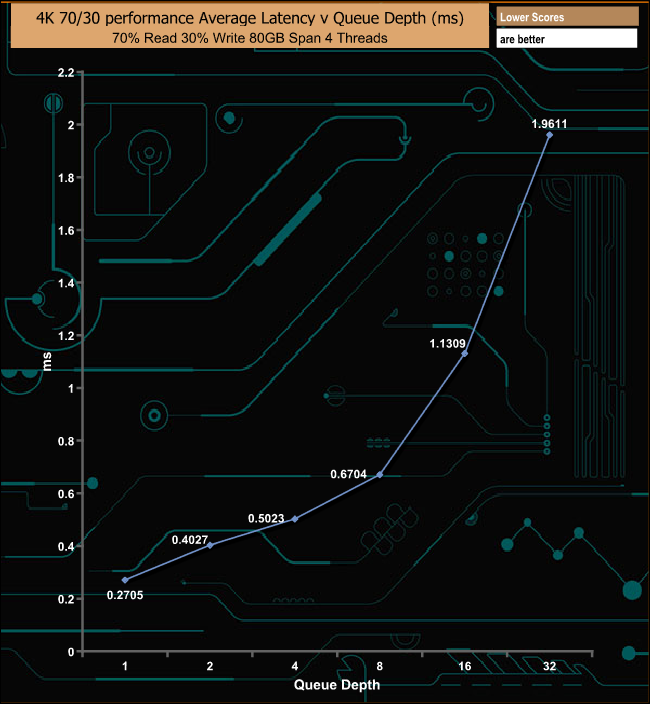This screenshot has width=650, height=704.
Task: Select the data point at queue depth 32
Action: [x=549, y=135]
